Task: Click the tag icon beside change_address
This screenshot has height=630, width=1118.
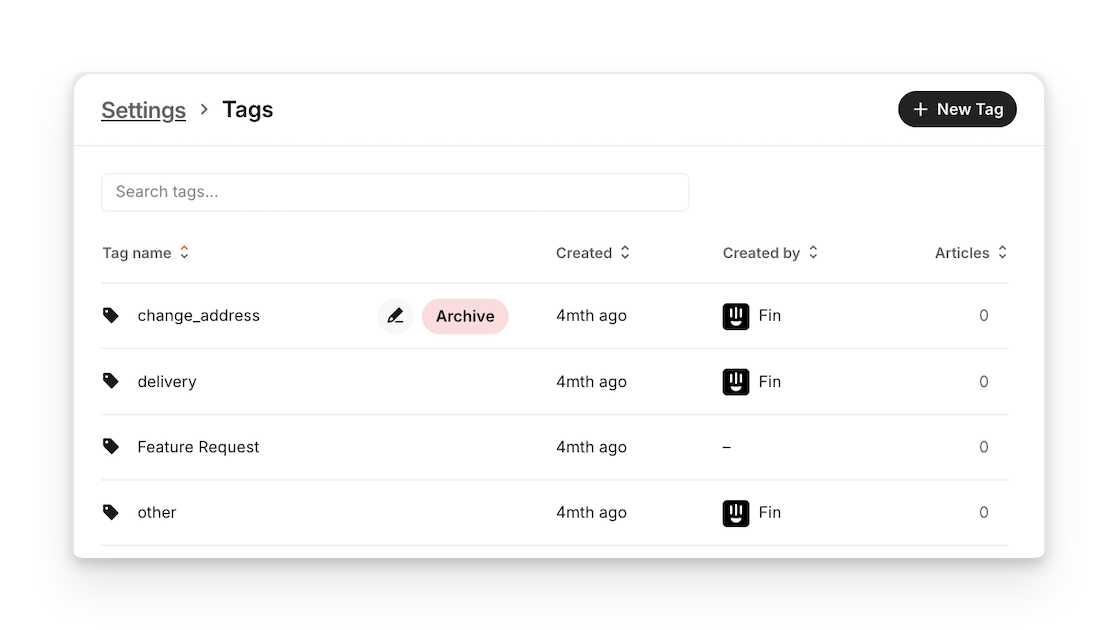Action: [111, 316]
